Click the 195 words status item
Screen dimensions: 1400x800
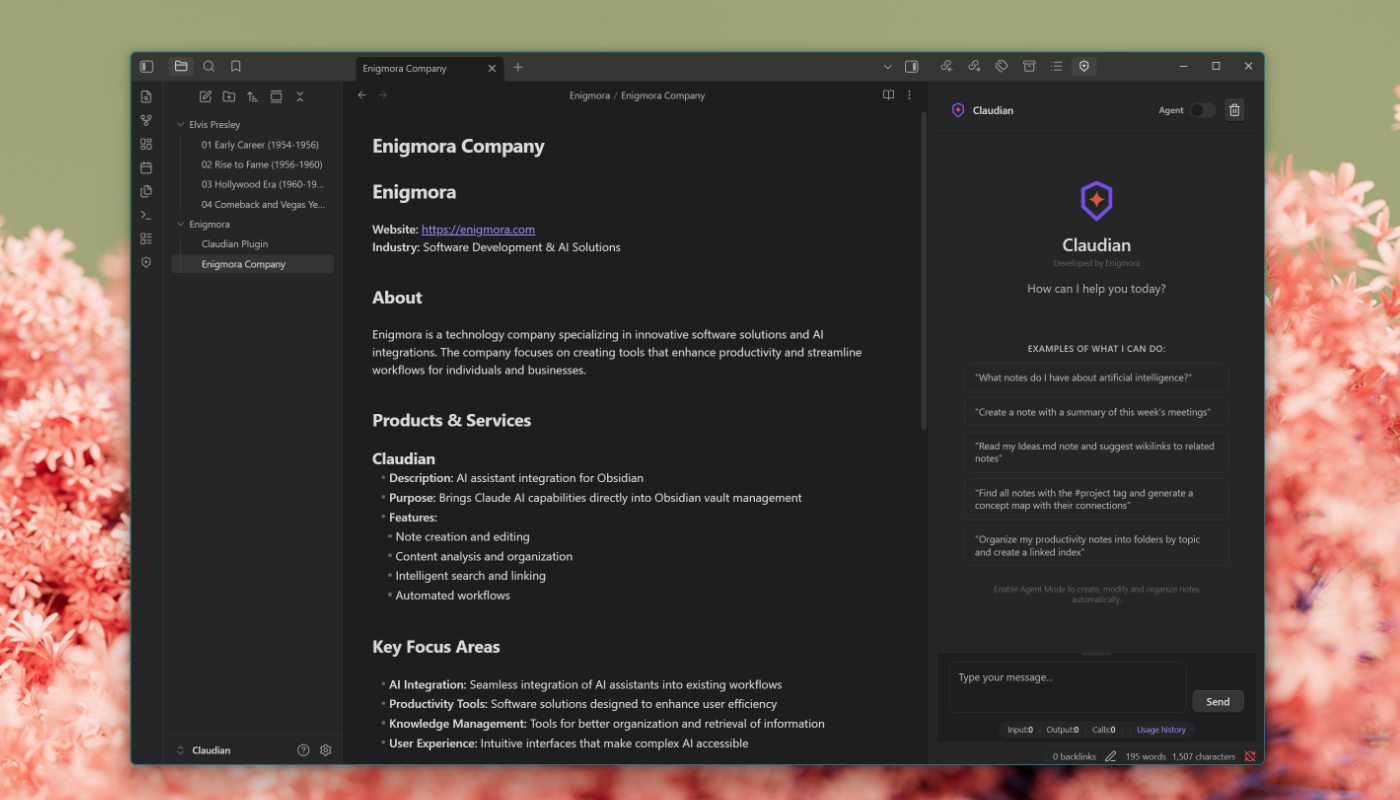(1145, 756)
